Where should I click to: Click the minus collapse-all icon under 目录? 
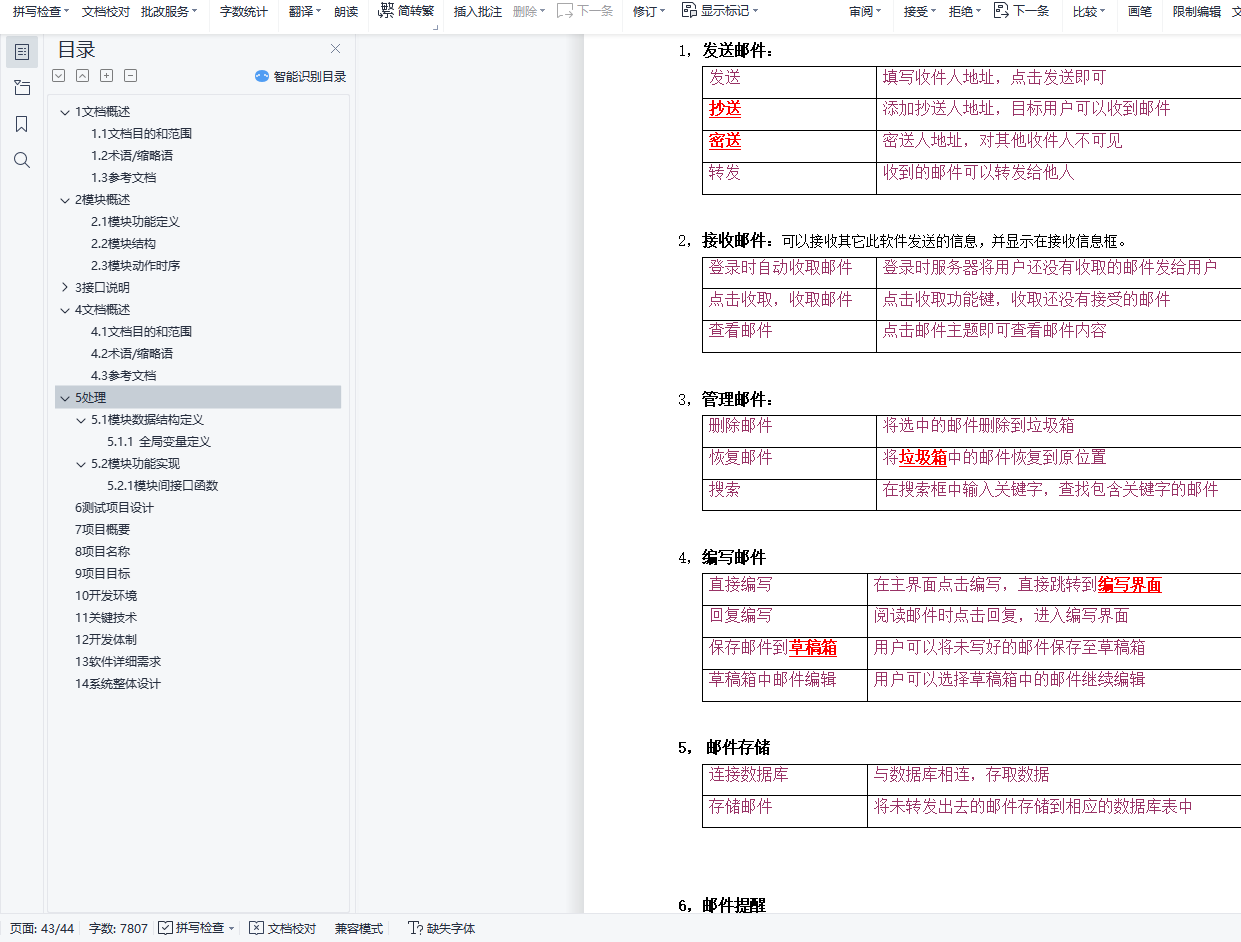[130, 76]
